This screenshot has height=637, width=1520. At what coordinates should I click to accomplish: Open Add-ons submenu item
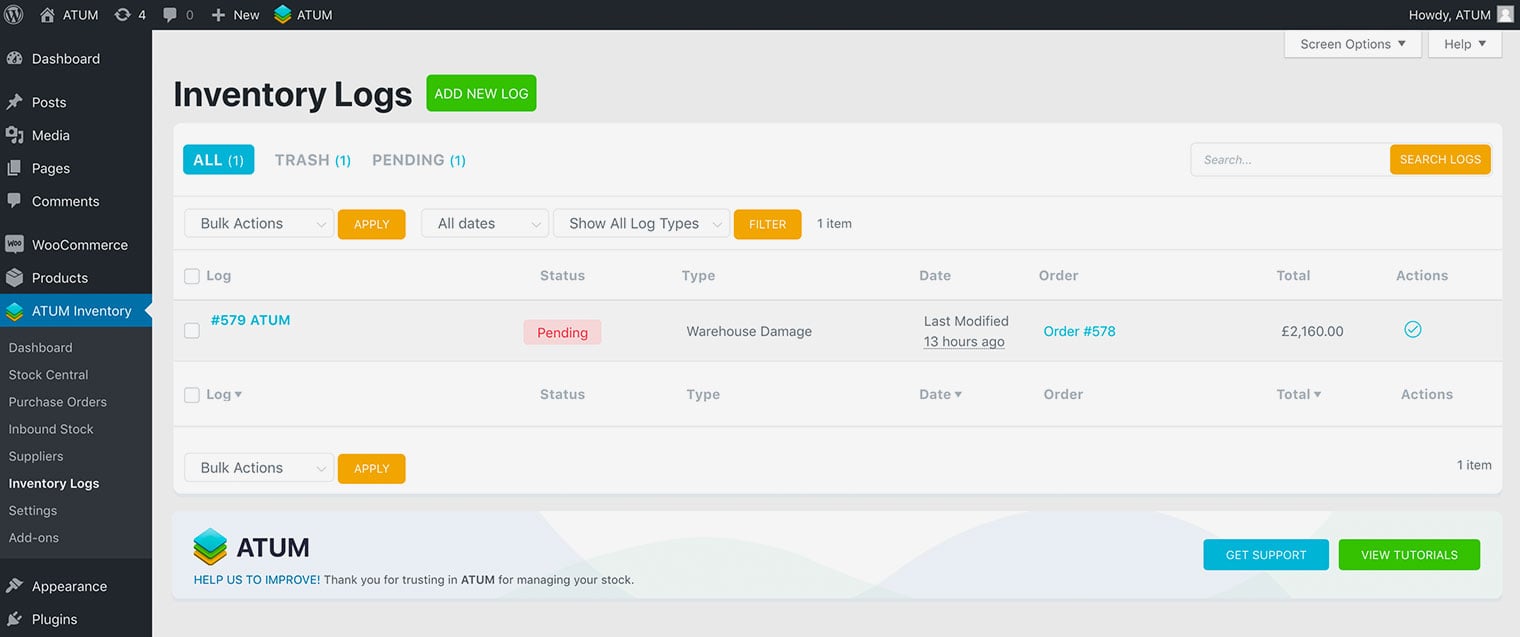(x=34, y=537)
